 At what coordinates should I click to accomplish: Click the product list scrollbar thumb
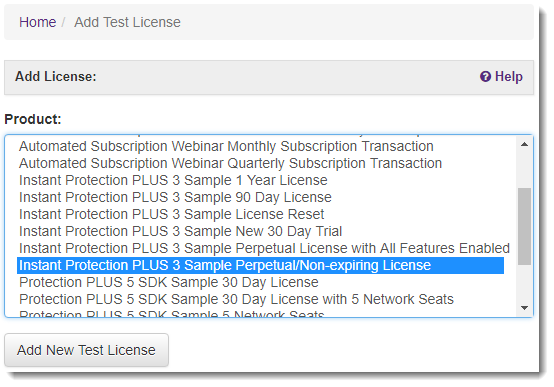pos(524,226)
